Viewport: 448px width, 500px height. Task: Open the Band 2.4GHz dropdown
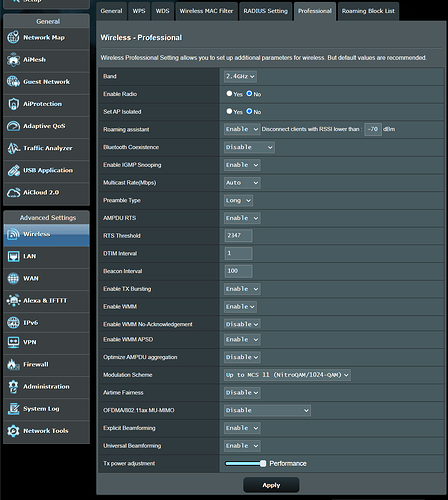pyautogui.click(x=240, y=76)
